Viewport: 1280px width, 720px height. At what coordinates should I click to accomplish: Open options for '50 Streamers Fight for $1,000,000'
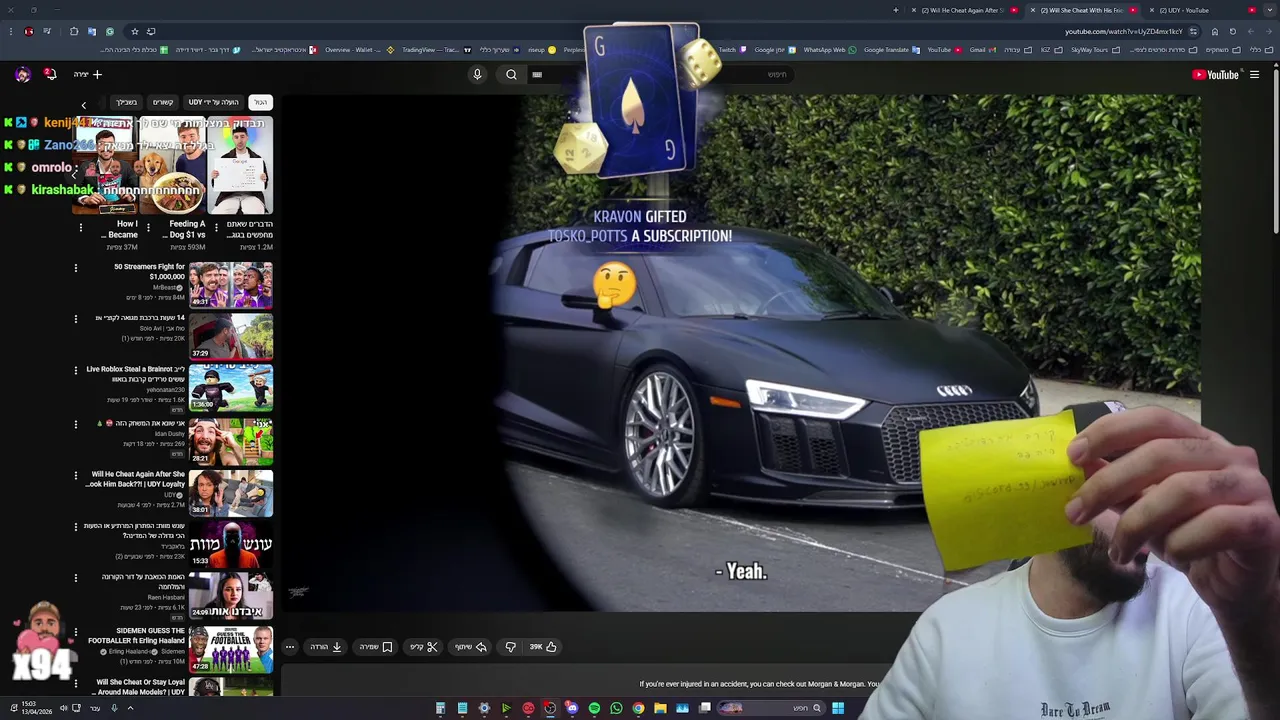(x=76, y=268)
